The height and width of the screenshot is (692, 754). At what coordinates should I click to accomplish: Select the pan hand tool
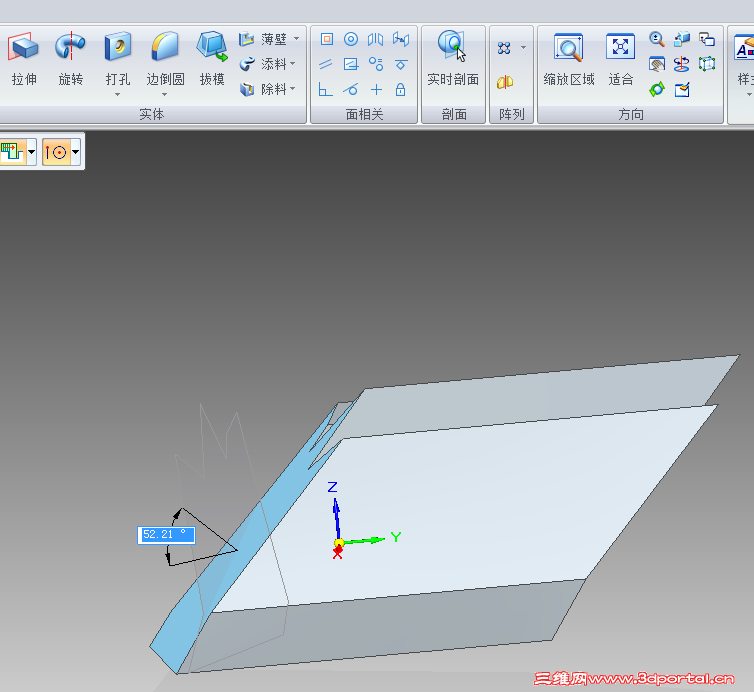click(657, 64)
